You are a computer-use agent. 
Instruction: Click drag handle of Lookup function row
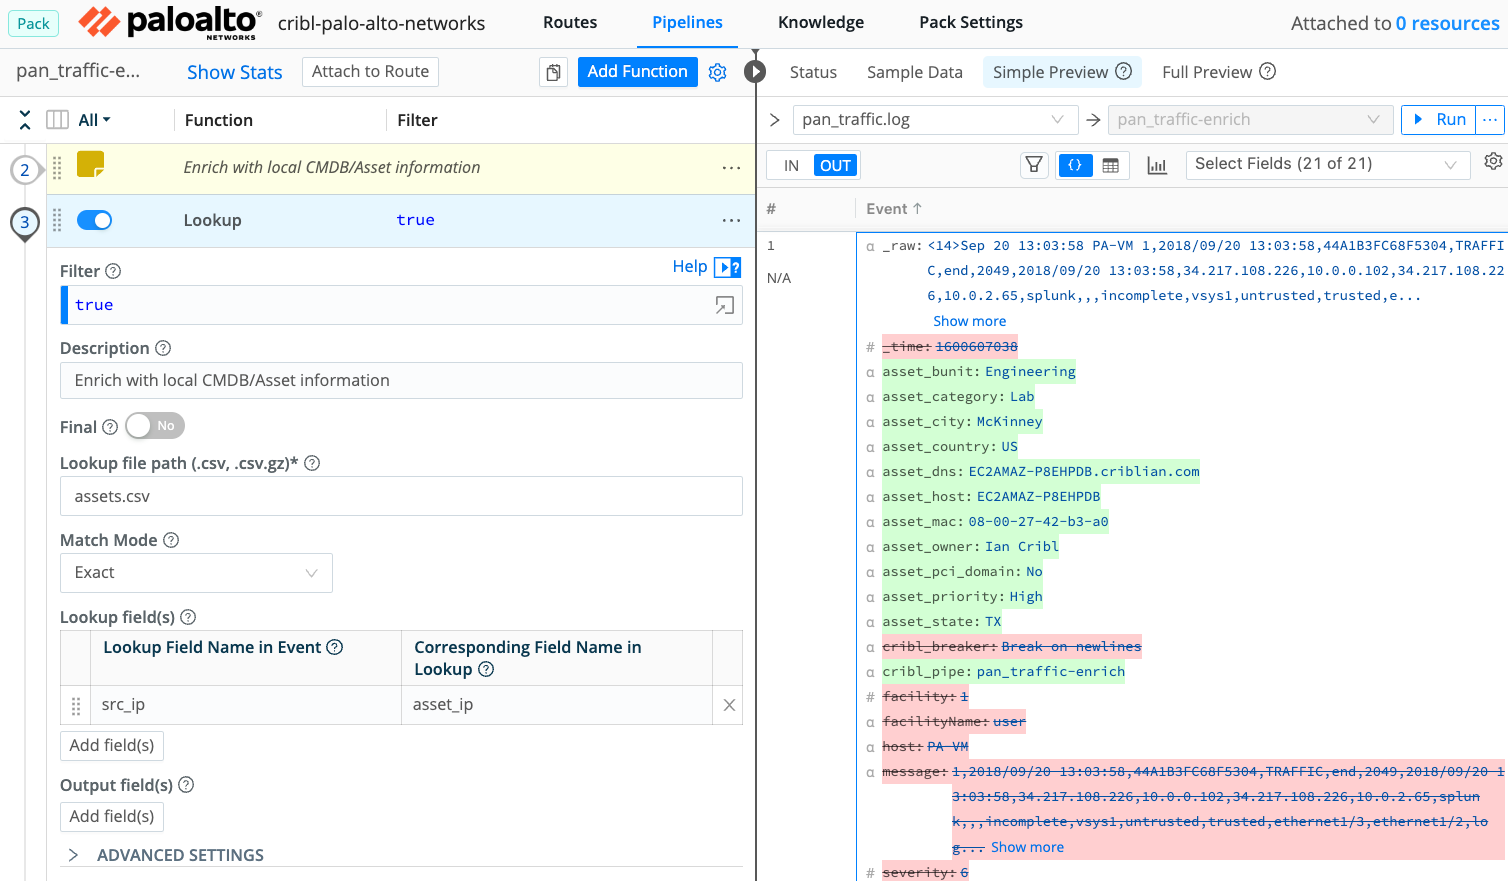pos(57,220)
